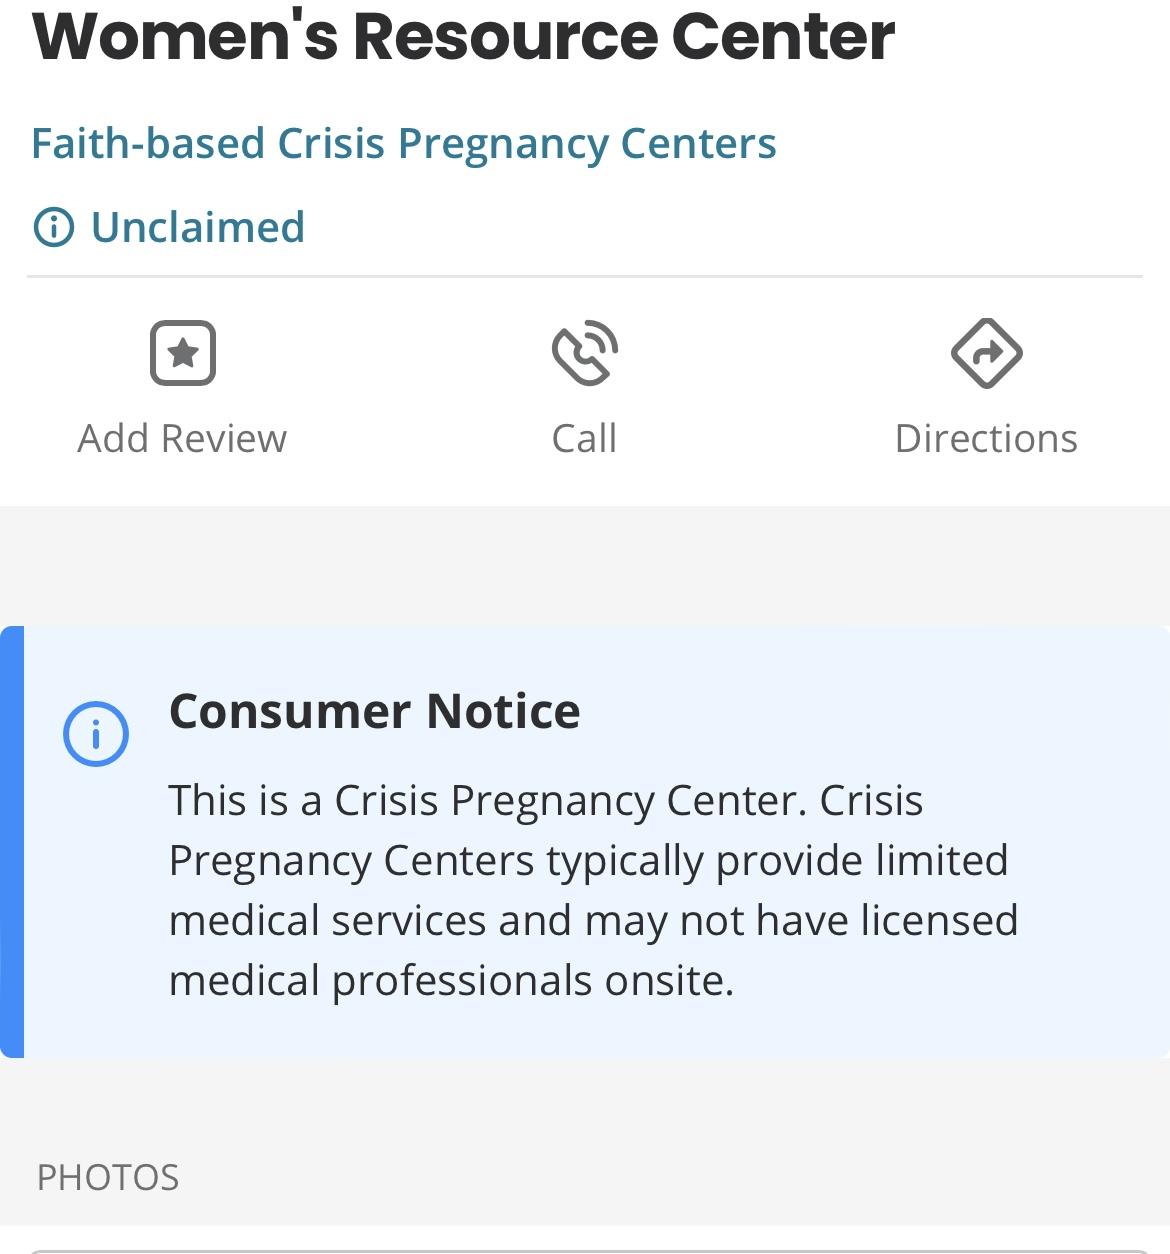This screenshot has width=1170, height=1254.
Task: Click the "medical professionals onsite" text line
Action: point(451,981)
